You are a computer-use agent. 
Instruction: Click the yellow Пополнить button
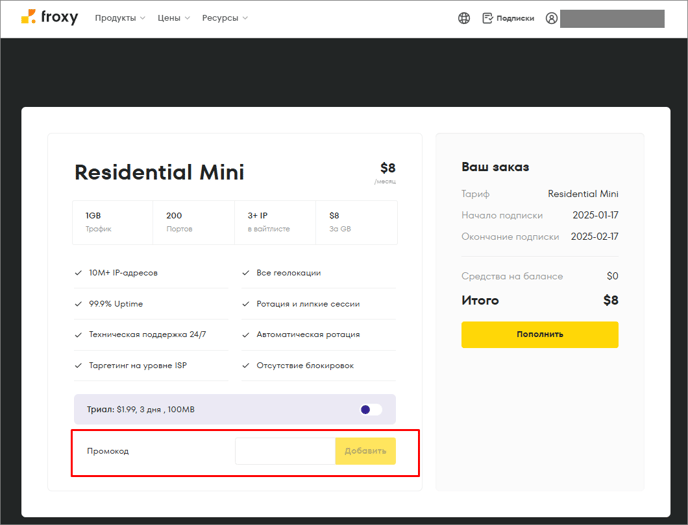click(x=540, y=334)
